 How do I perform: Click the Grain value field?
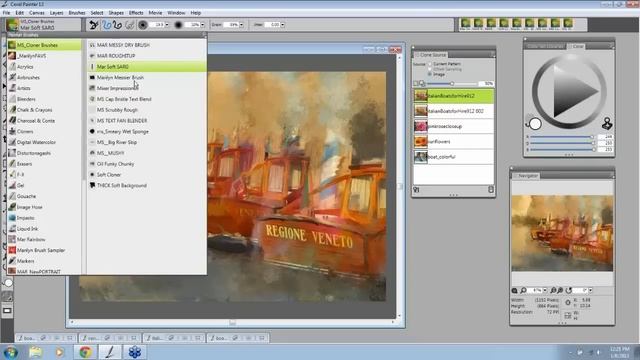(231, 25)
